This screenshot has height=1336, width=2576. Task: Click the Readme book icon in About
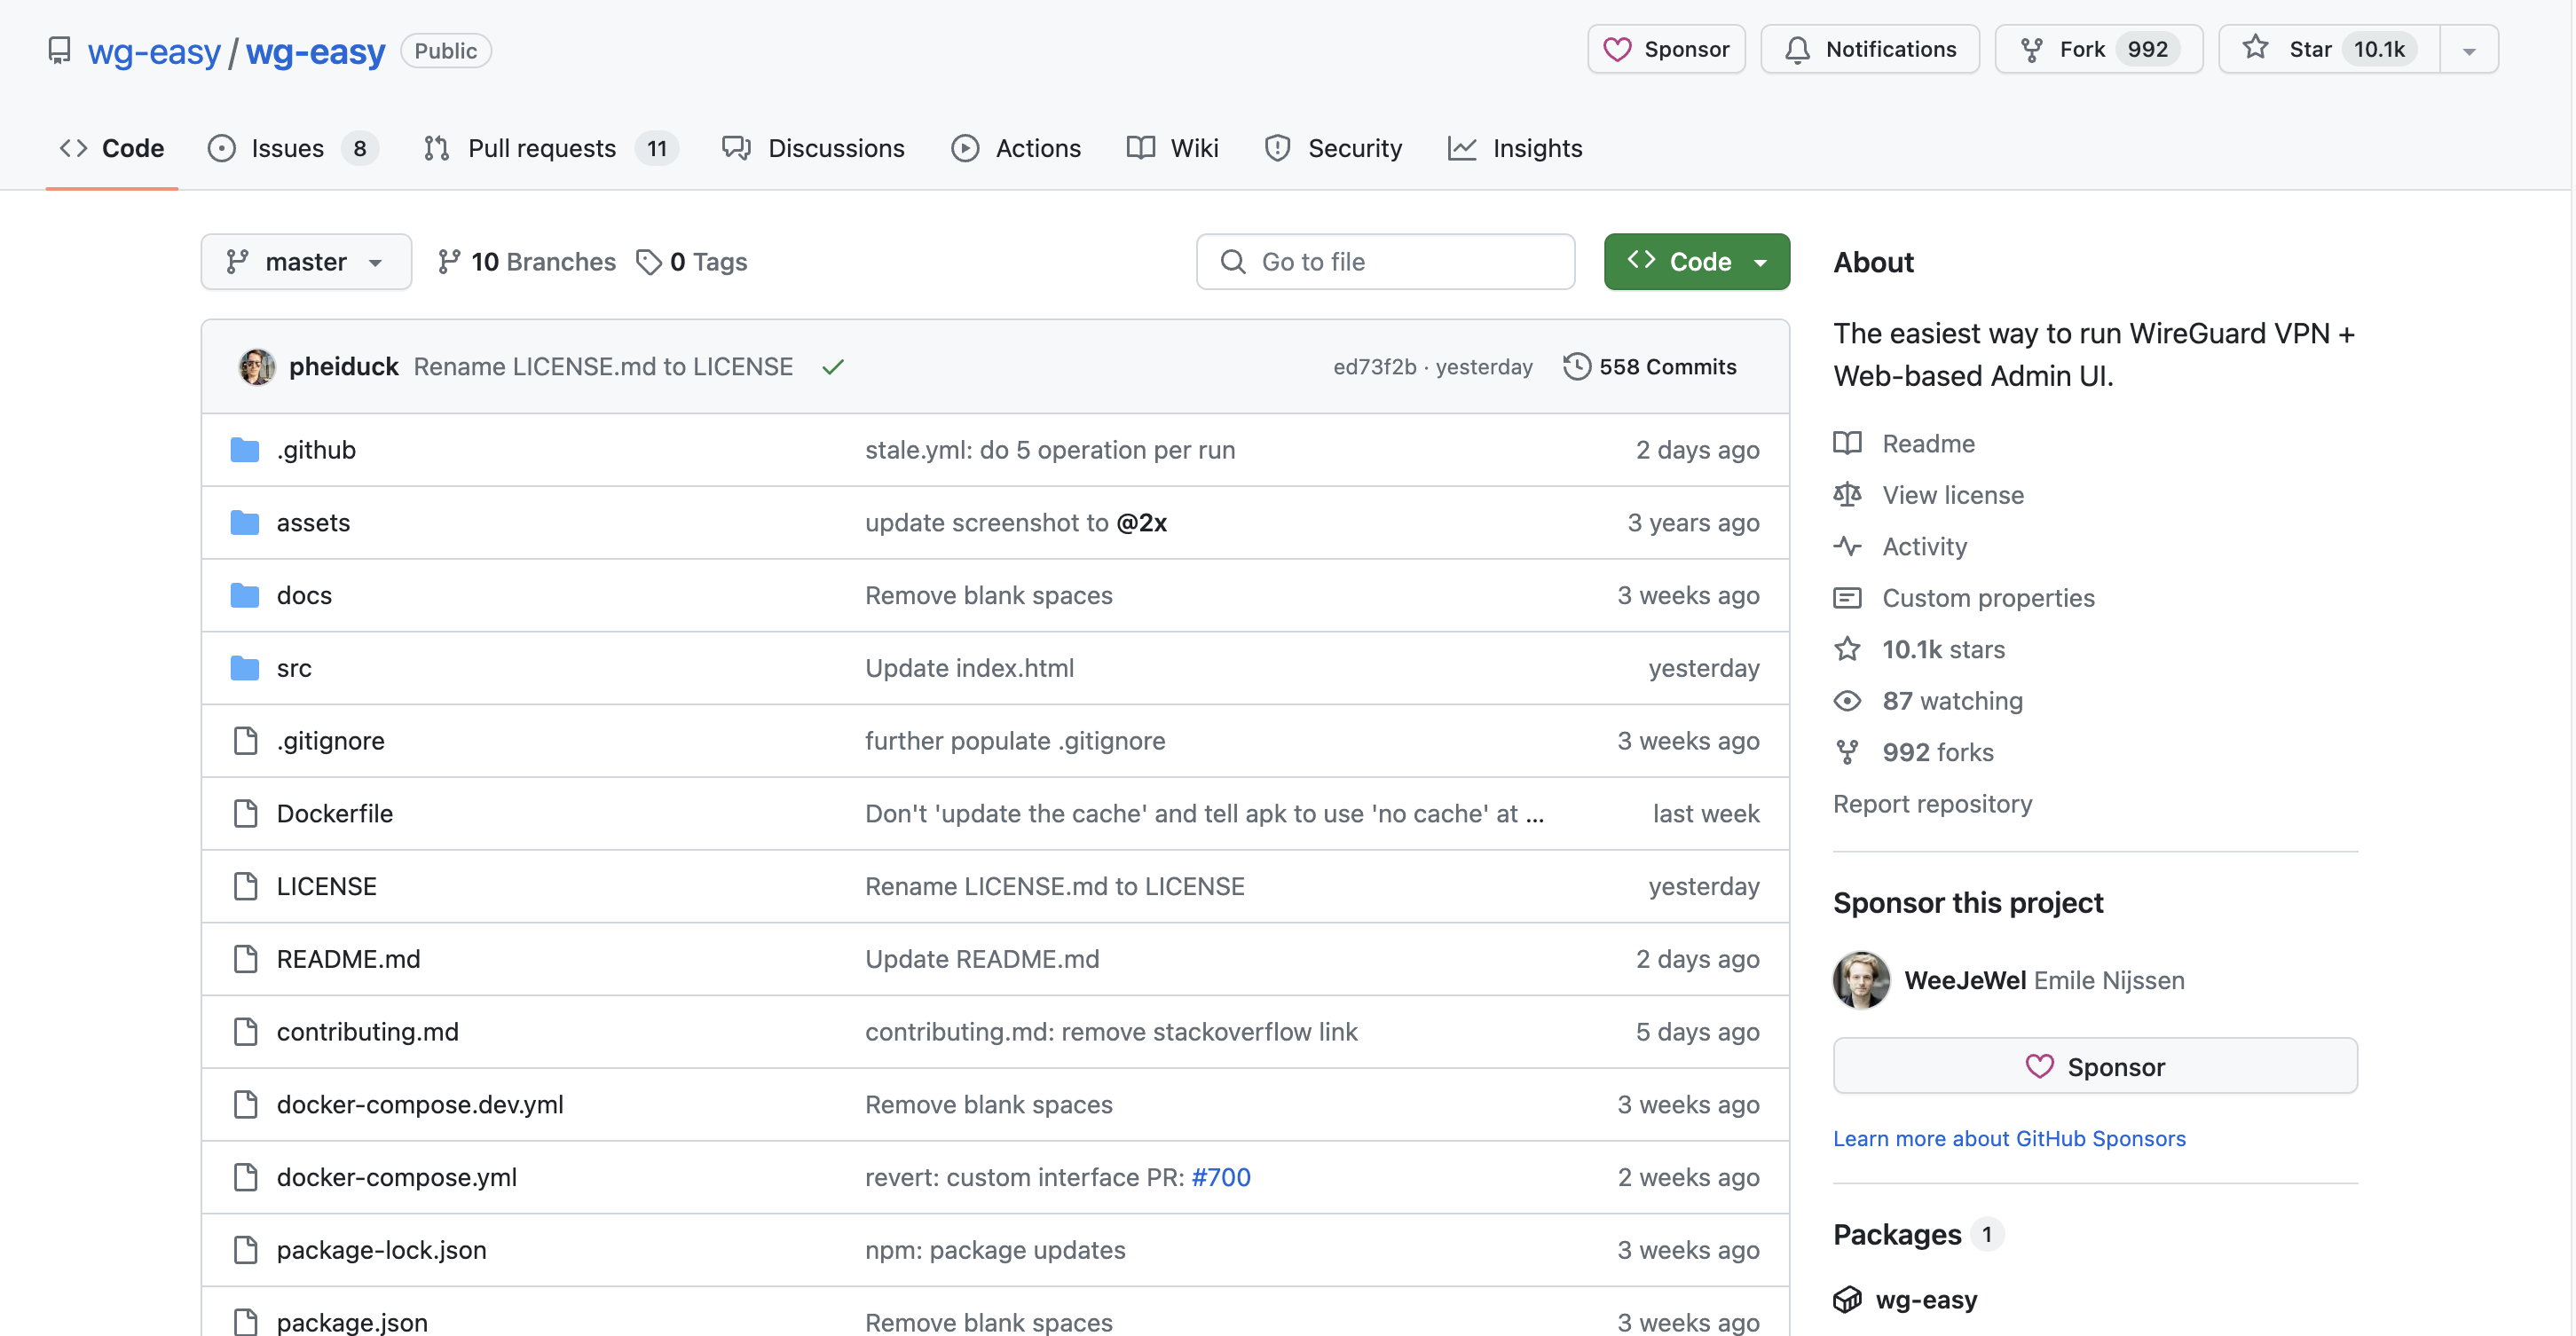pos(1847,443)
